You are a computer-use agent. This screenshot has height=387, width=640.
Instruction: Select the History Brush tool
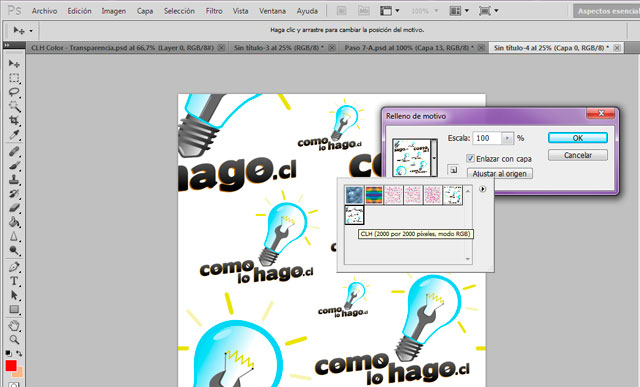tap(14, 194)
